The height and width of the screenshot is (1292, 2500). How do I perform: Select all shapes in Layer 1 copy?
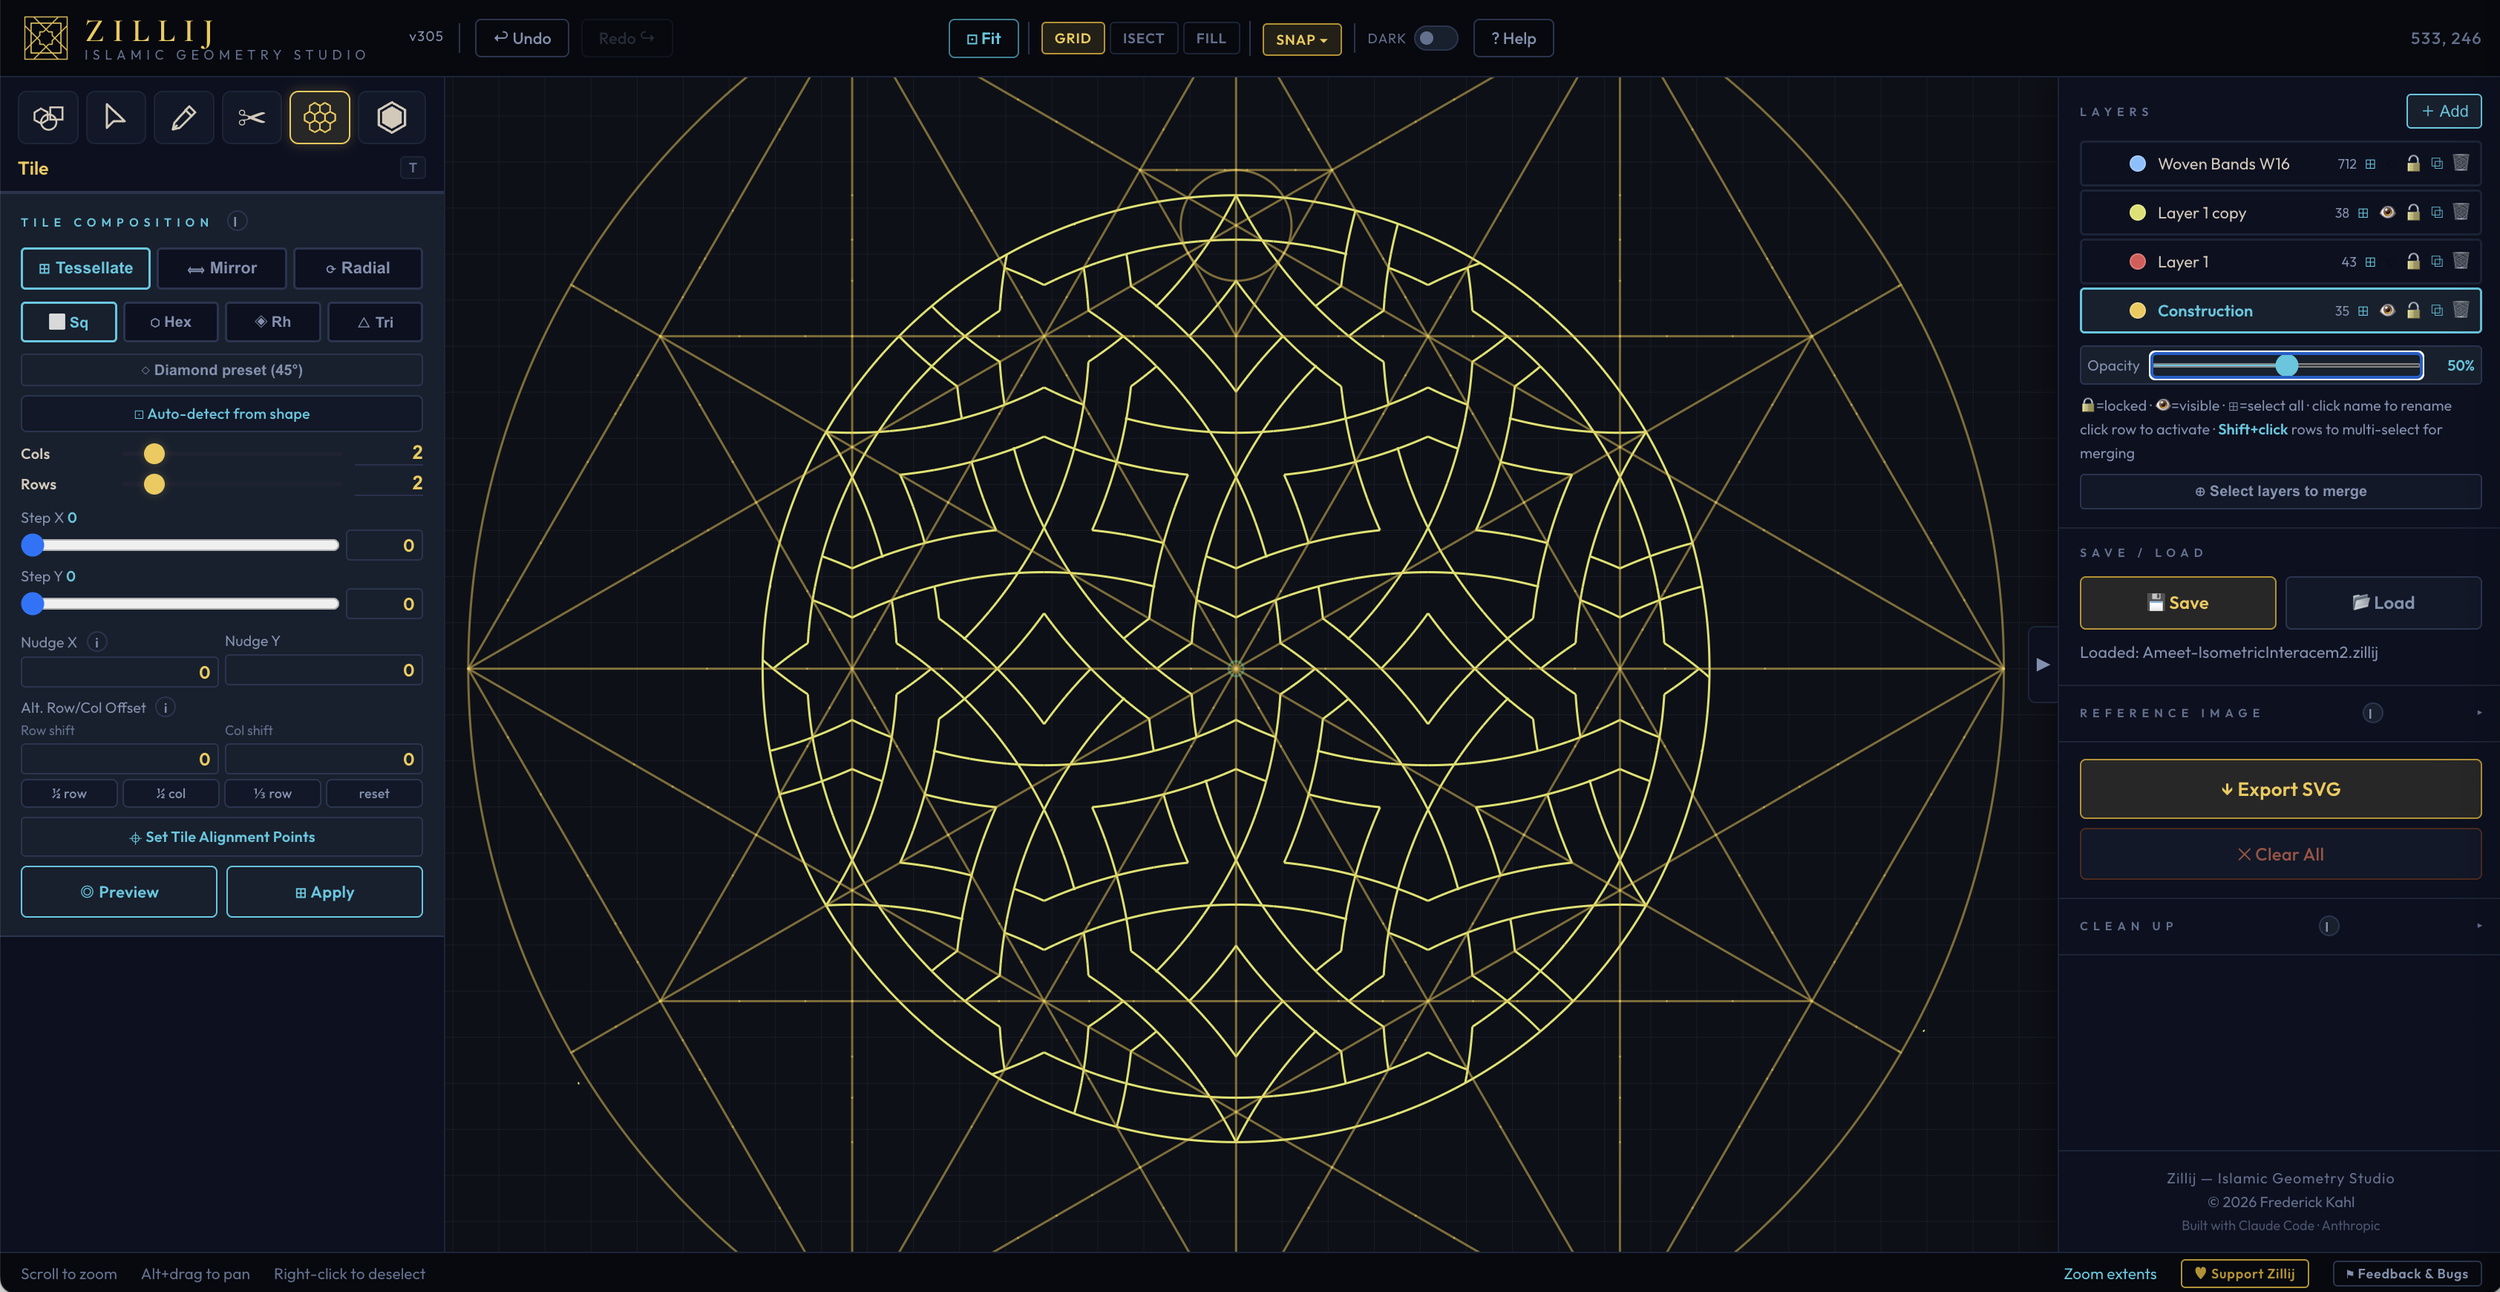tap(2363, 213)
